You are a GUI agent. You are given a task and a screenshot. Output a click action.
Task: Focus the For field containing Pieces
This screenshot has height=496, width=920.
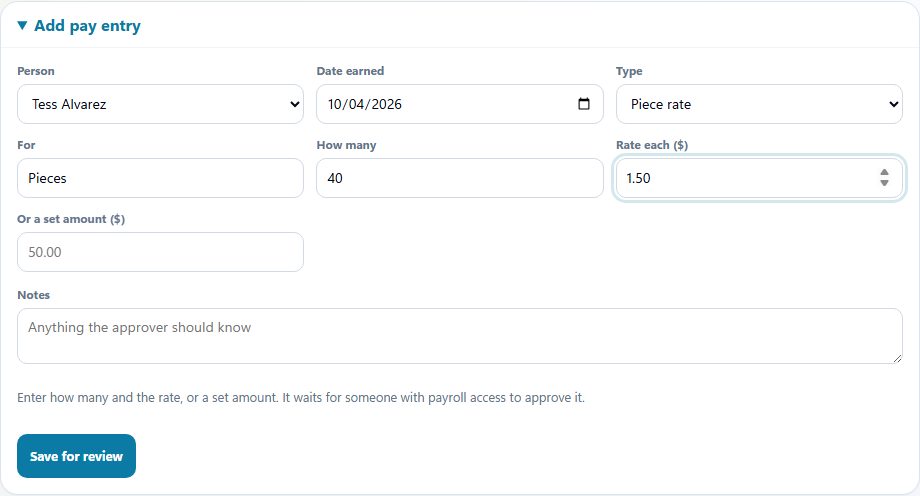click(160, 178)
